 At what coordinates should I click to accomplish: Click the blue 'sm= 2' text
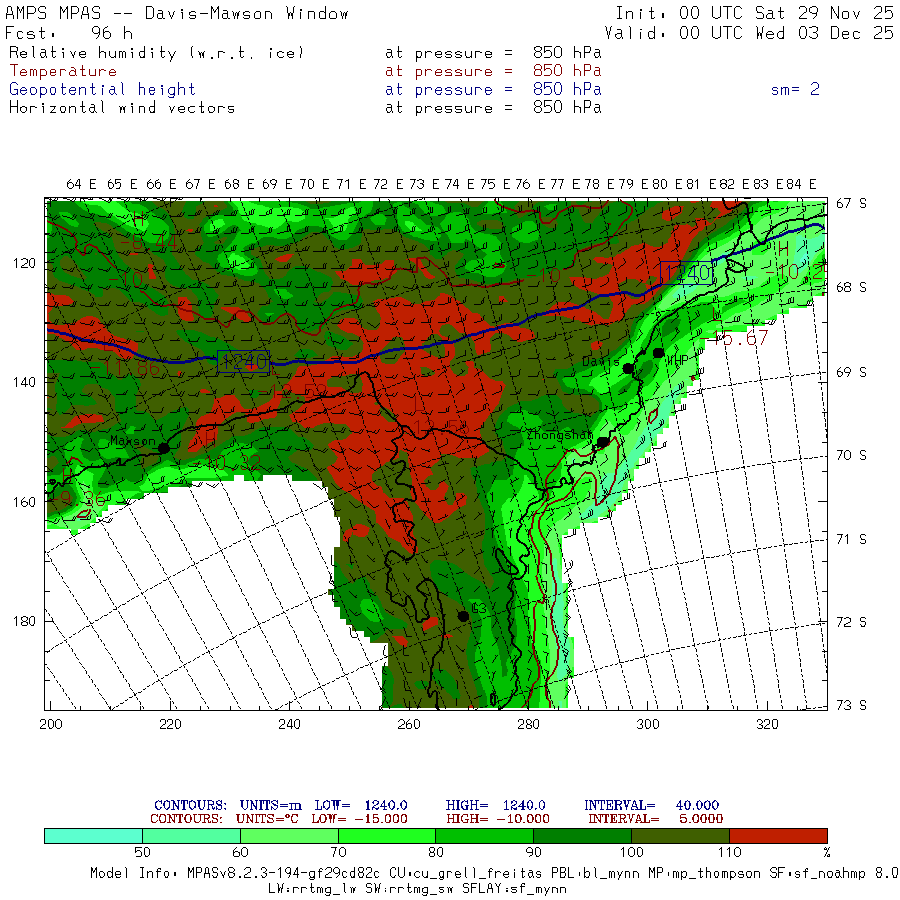click(795, 90)
